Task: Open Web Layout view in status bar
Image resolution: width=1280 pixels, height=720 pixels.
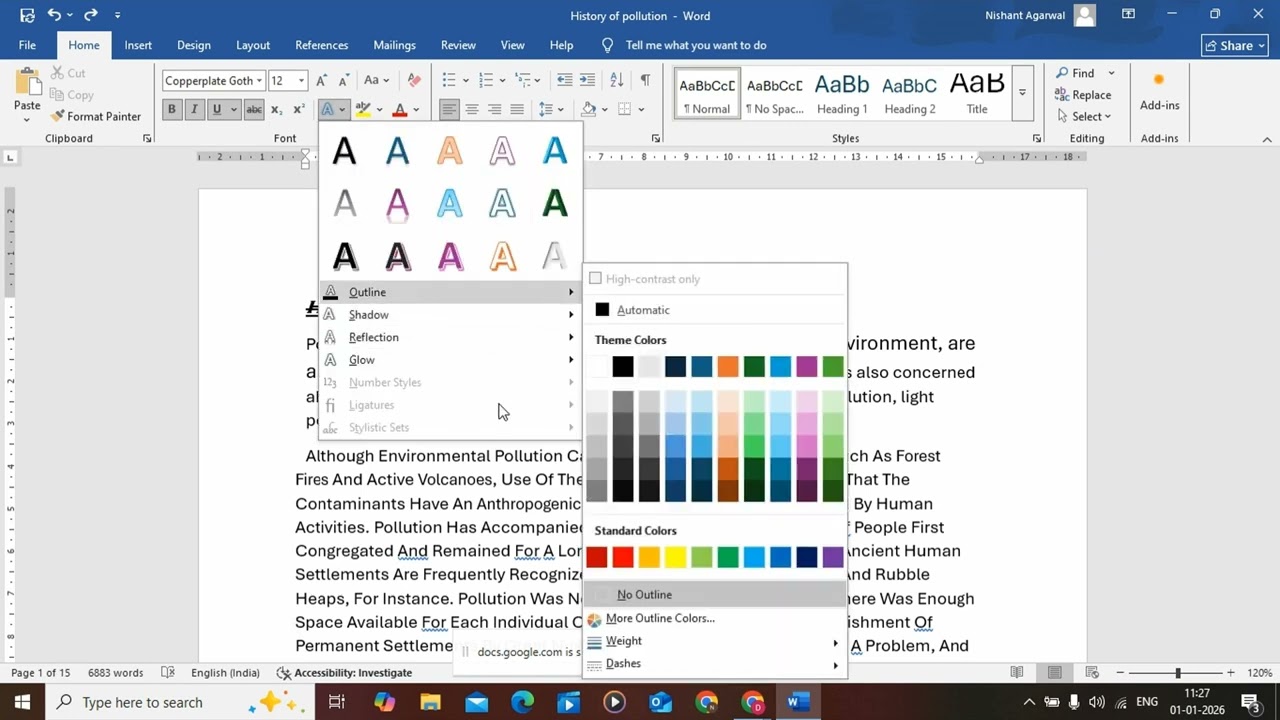Action: [1093, 673]
